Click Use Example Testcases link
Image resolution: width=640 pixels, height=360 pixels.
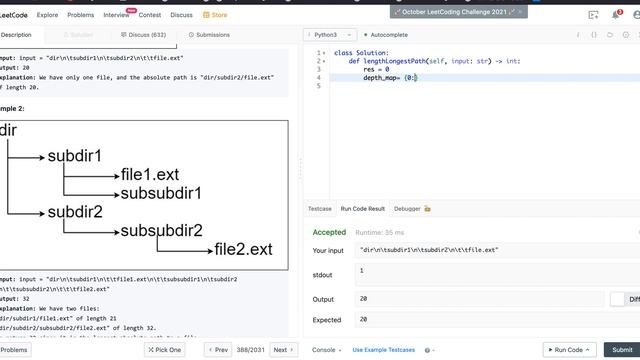tap(383, 350)
